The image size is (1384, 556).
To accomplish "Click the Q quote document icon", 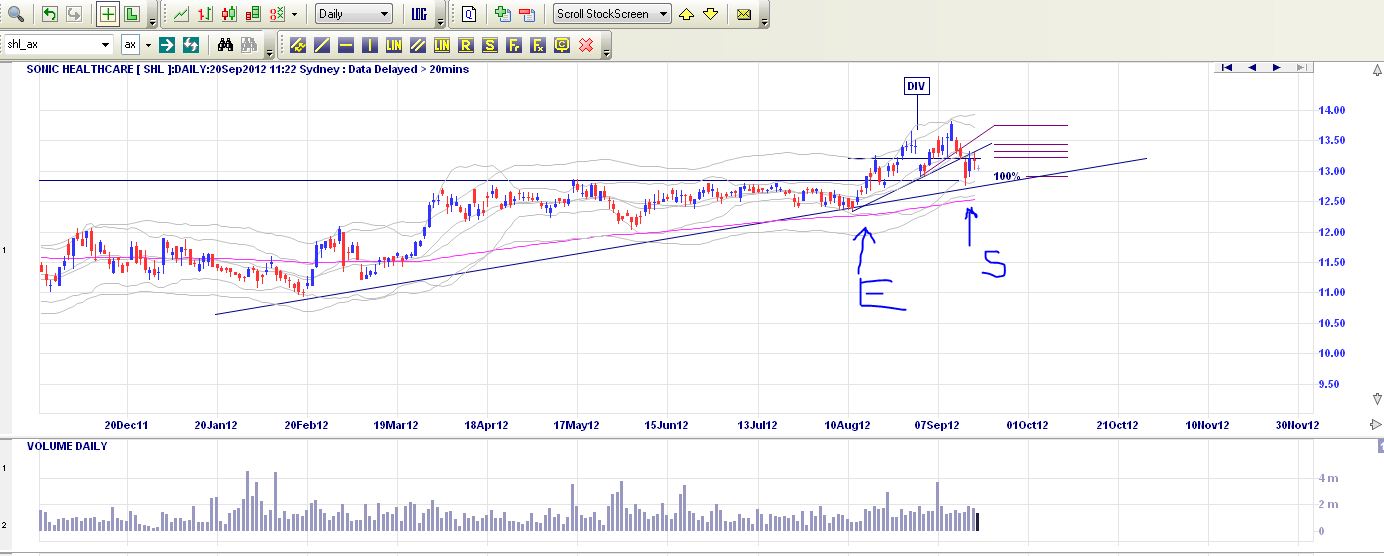I will tap(468, 14).
